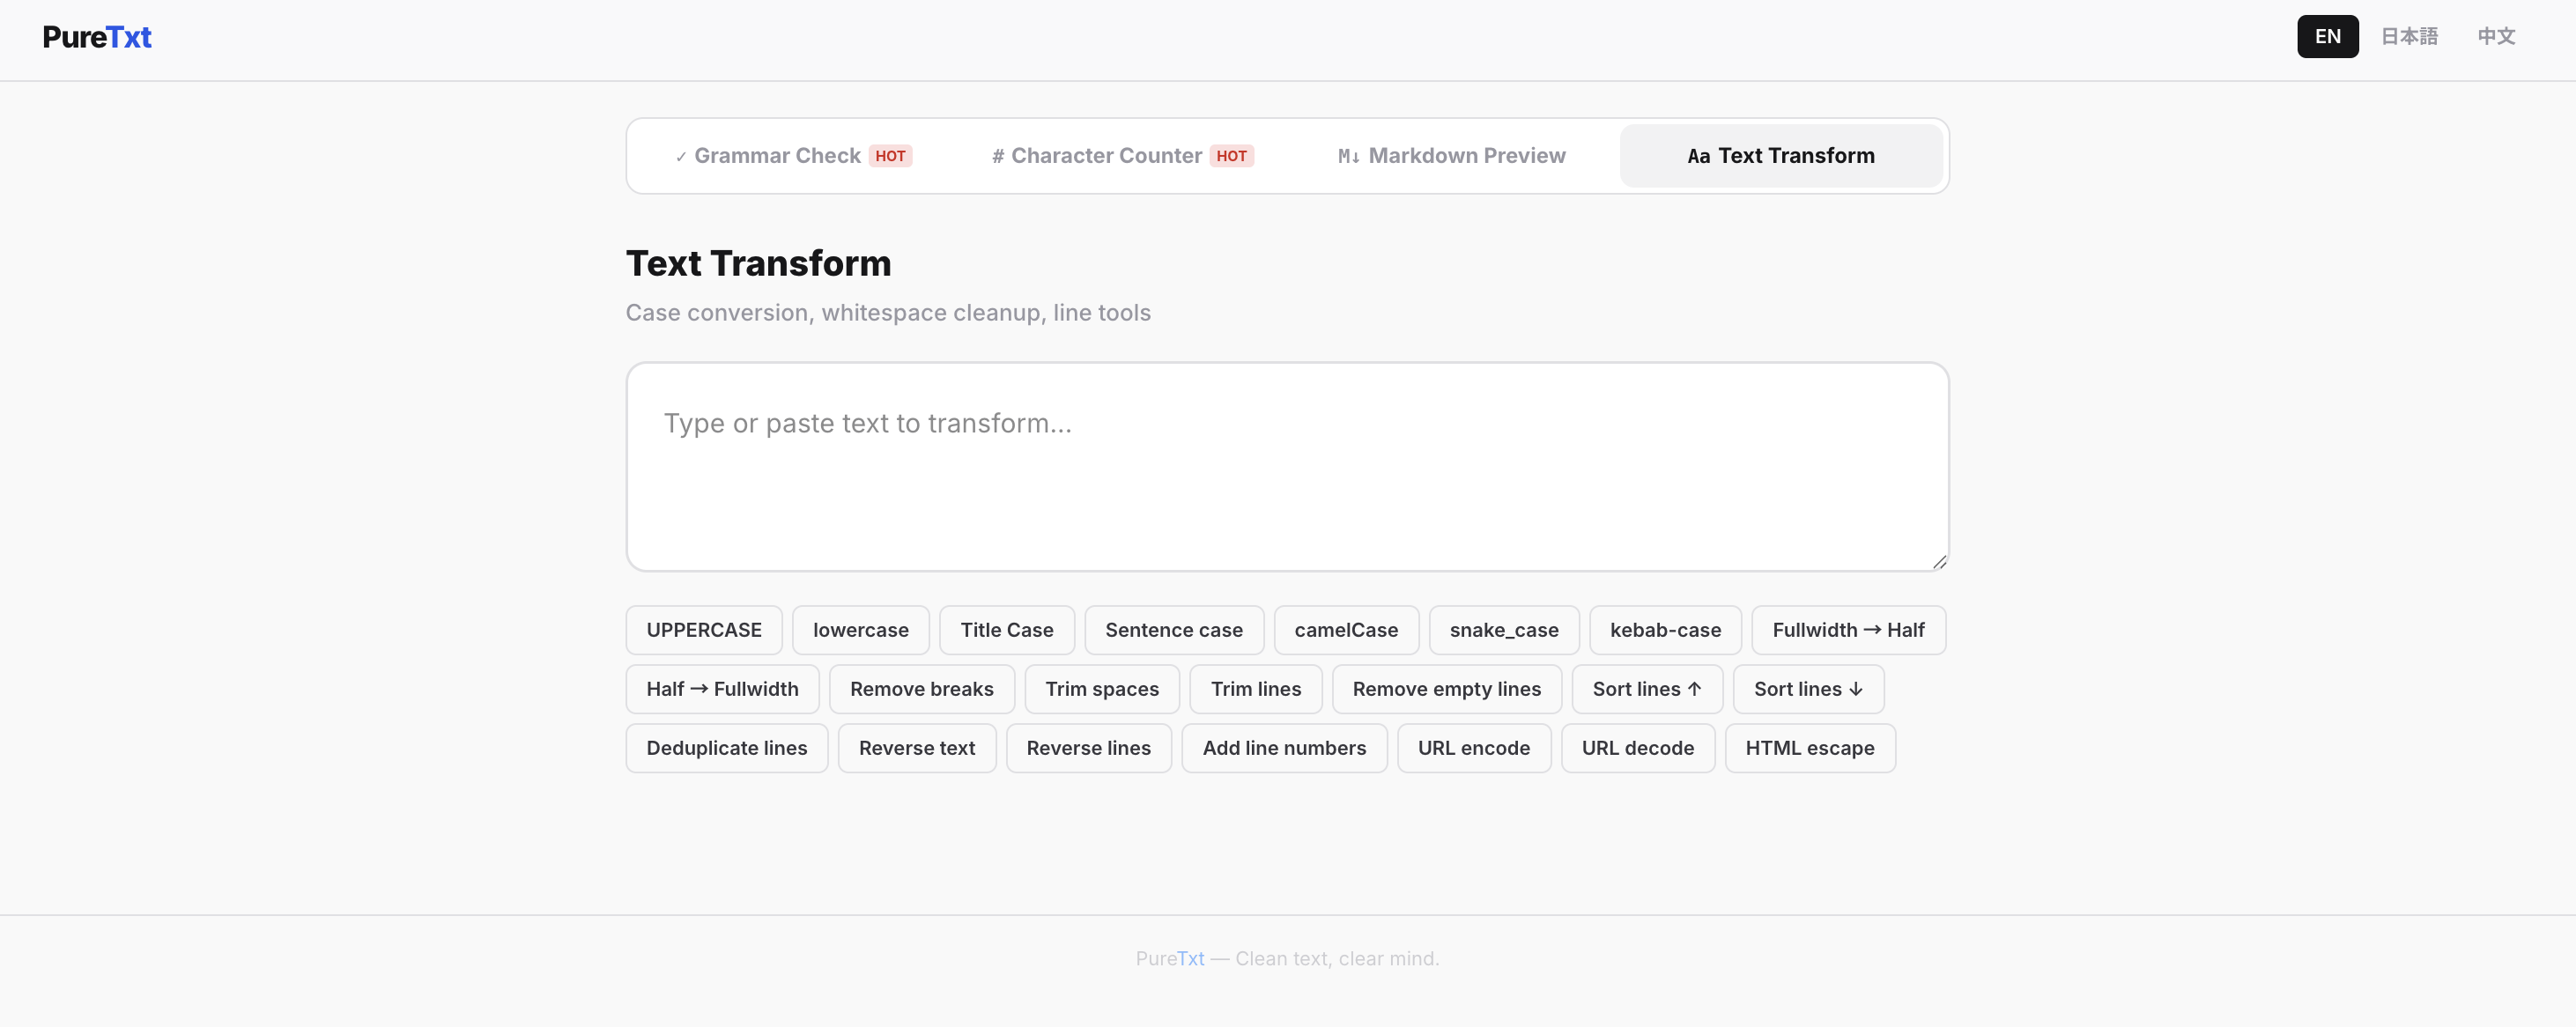Click the hash icon on Character Counter
This screenshot has height=1027, width=2576.
tap(997, 156)
